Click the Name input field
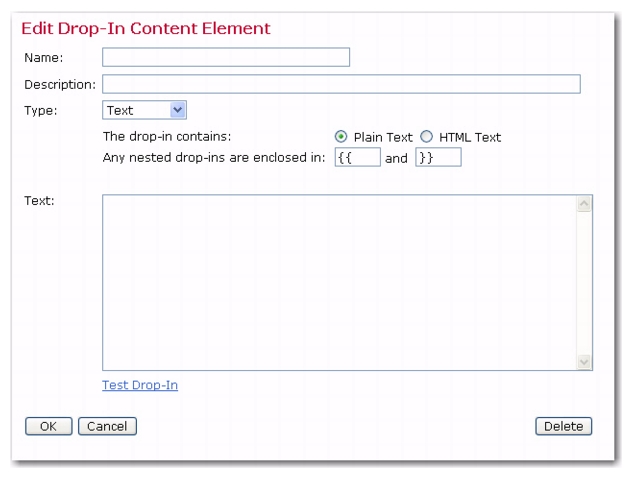 coord(226,57)
